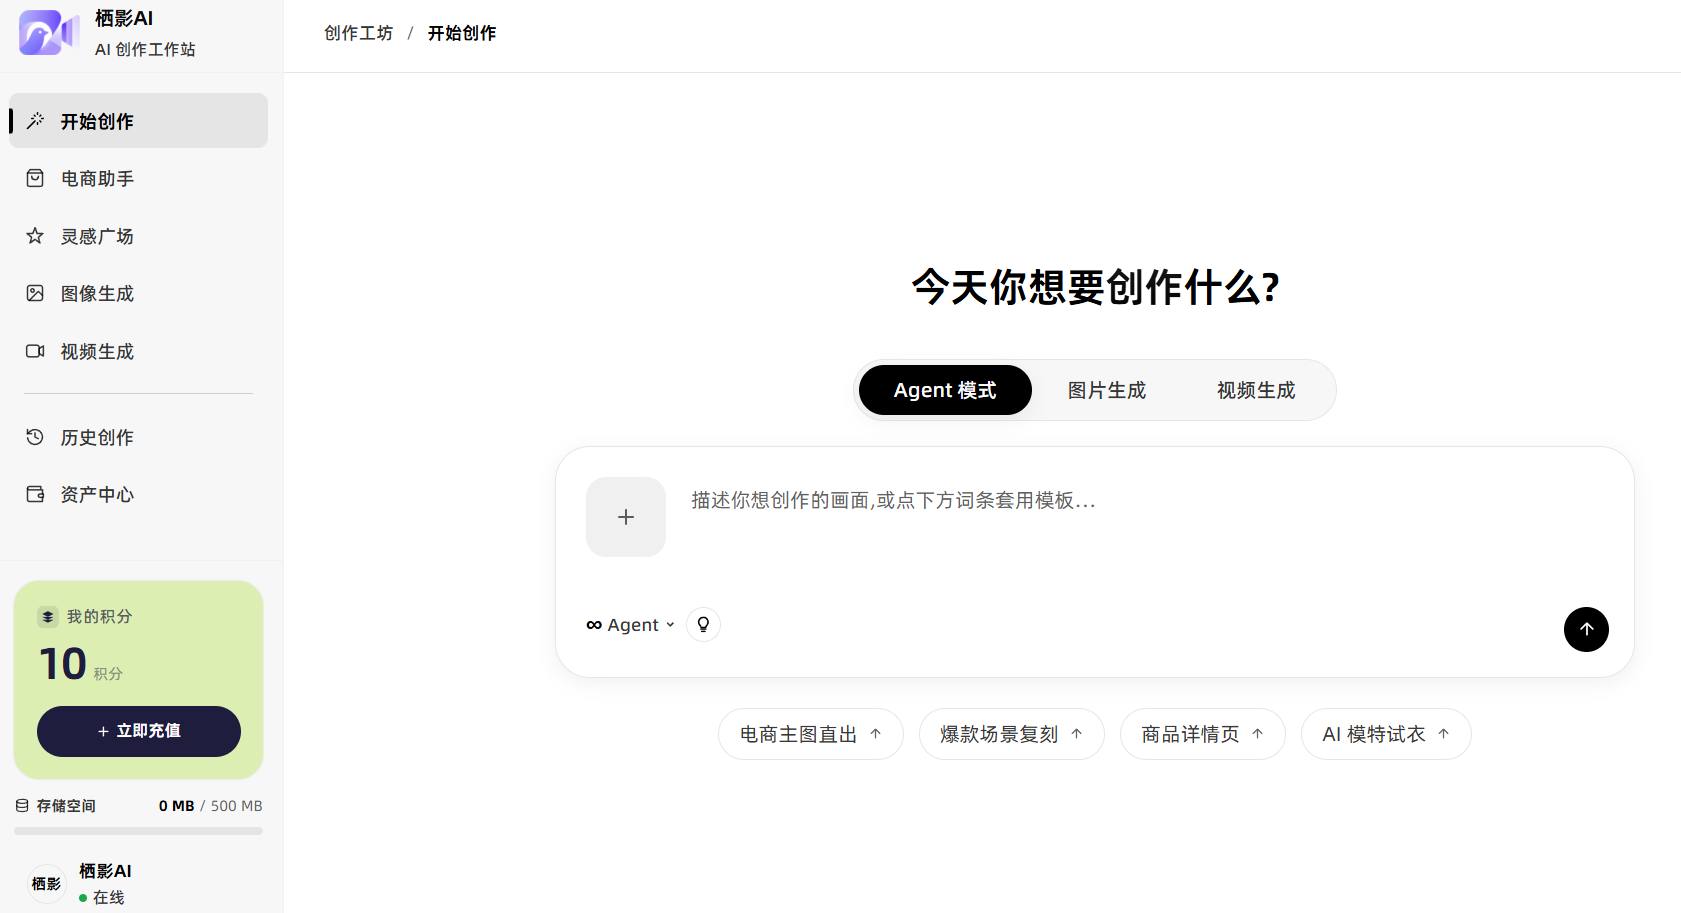Apply the 商品详情页 template chip
This screenshot has height=913, width=1681.
(x=1203, y=734)
